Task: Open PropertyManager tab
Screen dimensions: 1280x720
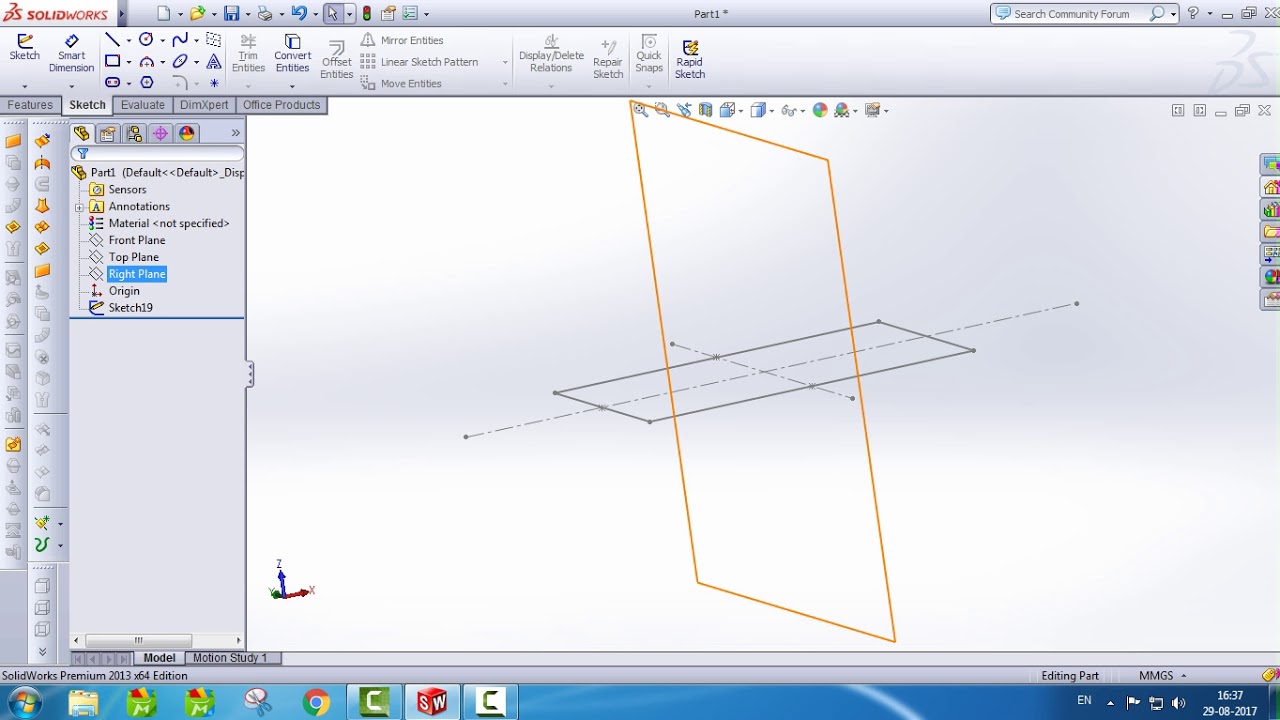Action: pyautogui.click(x=108, y=133)
